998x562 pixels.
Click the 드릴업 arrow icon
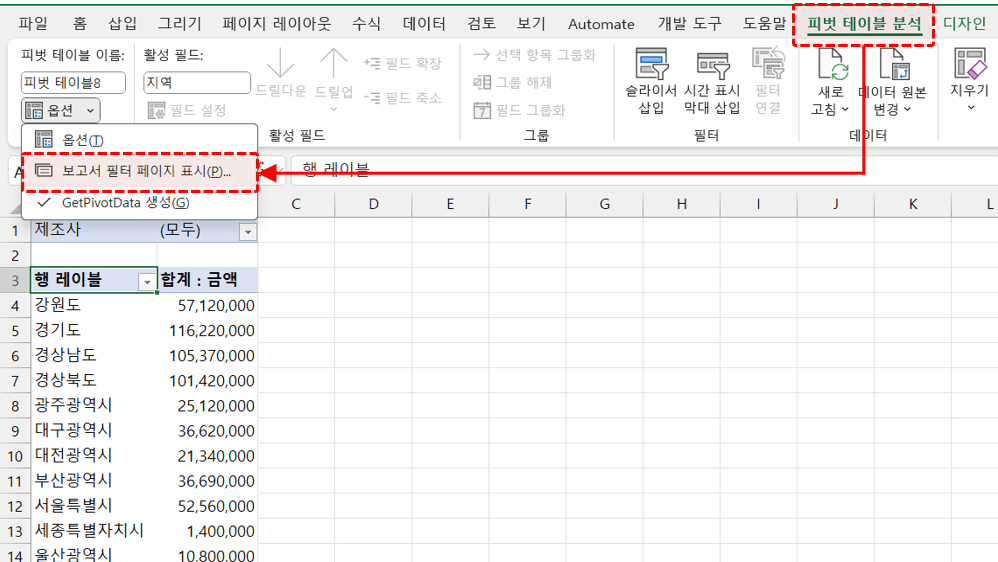pyautogui.click(x=333, y=64)
